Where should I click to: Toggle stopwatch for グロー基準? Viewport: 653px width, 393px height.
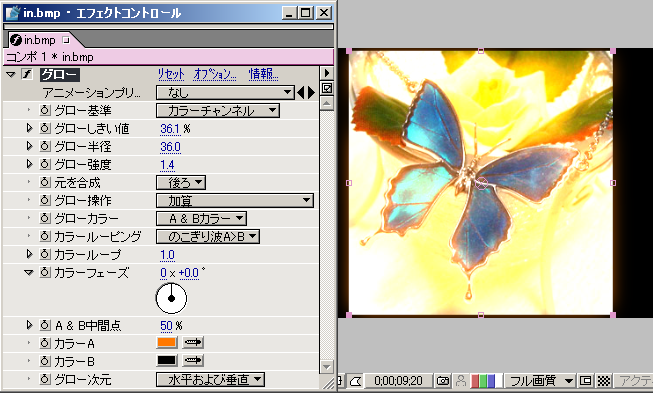[45, 110]
